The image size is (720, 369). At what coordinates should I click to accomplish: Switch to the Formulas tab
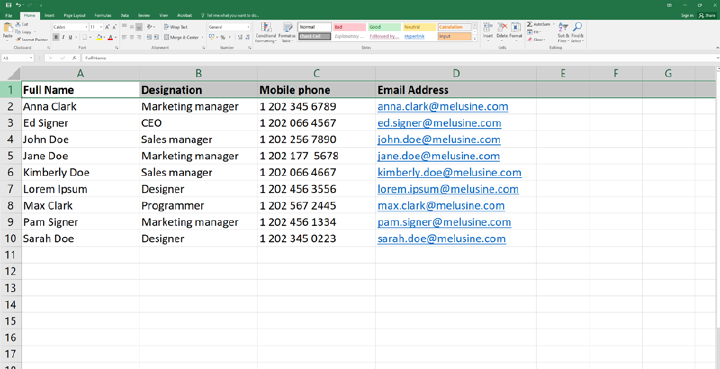click(x=103, y=16)
